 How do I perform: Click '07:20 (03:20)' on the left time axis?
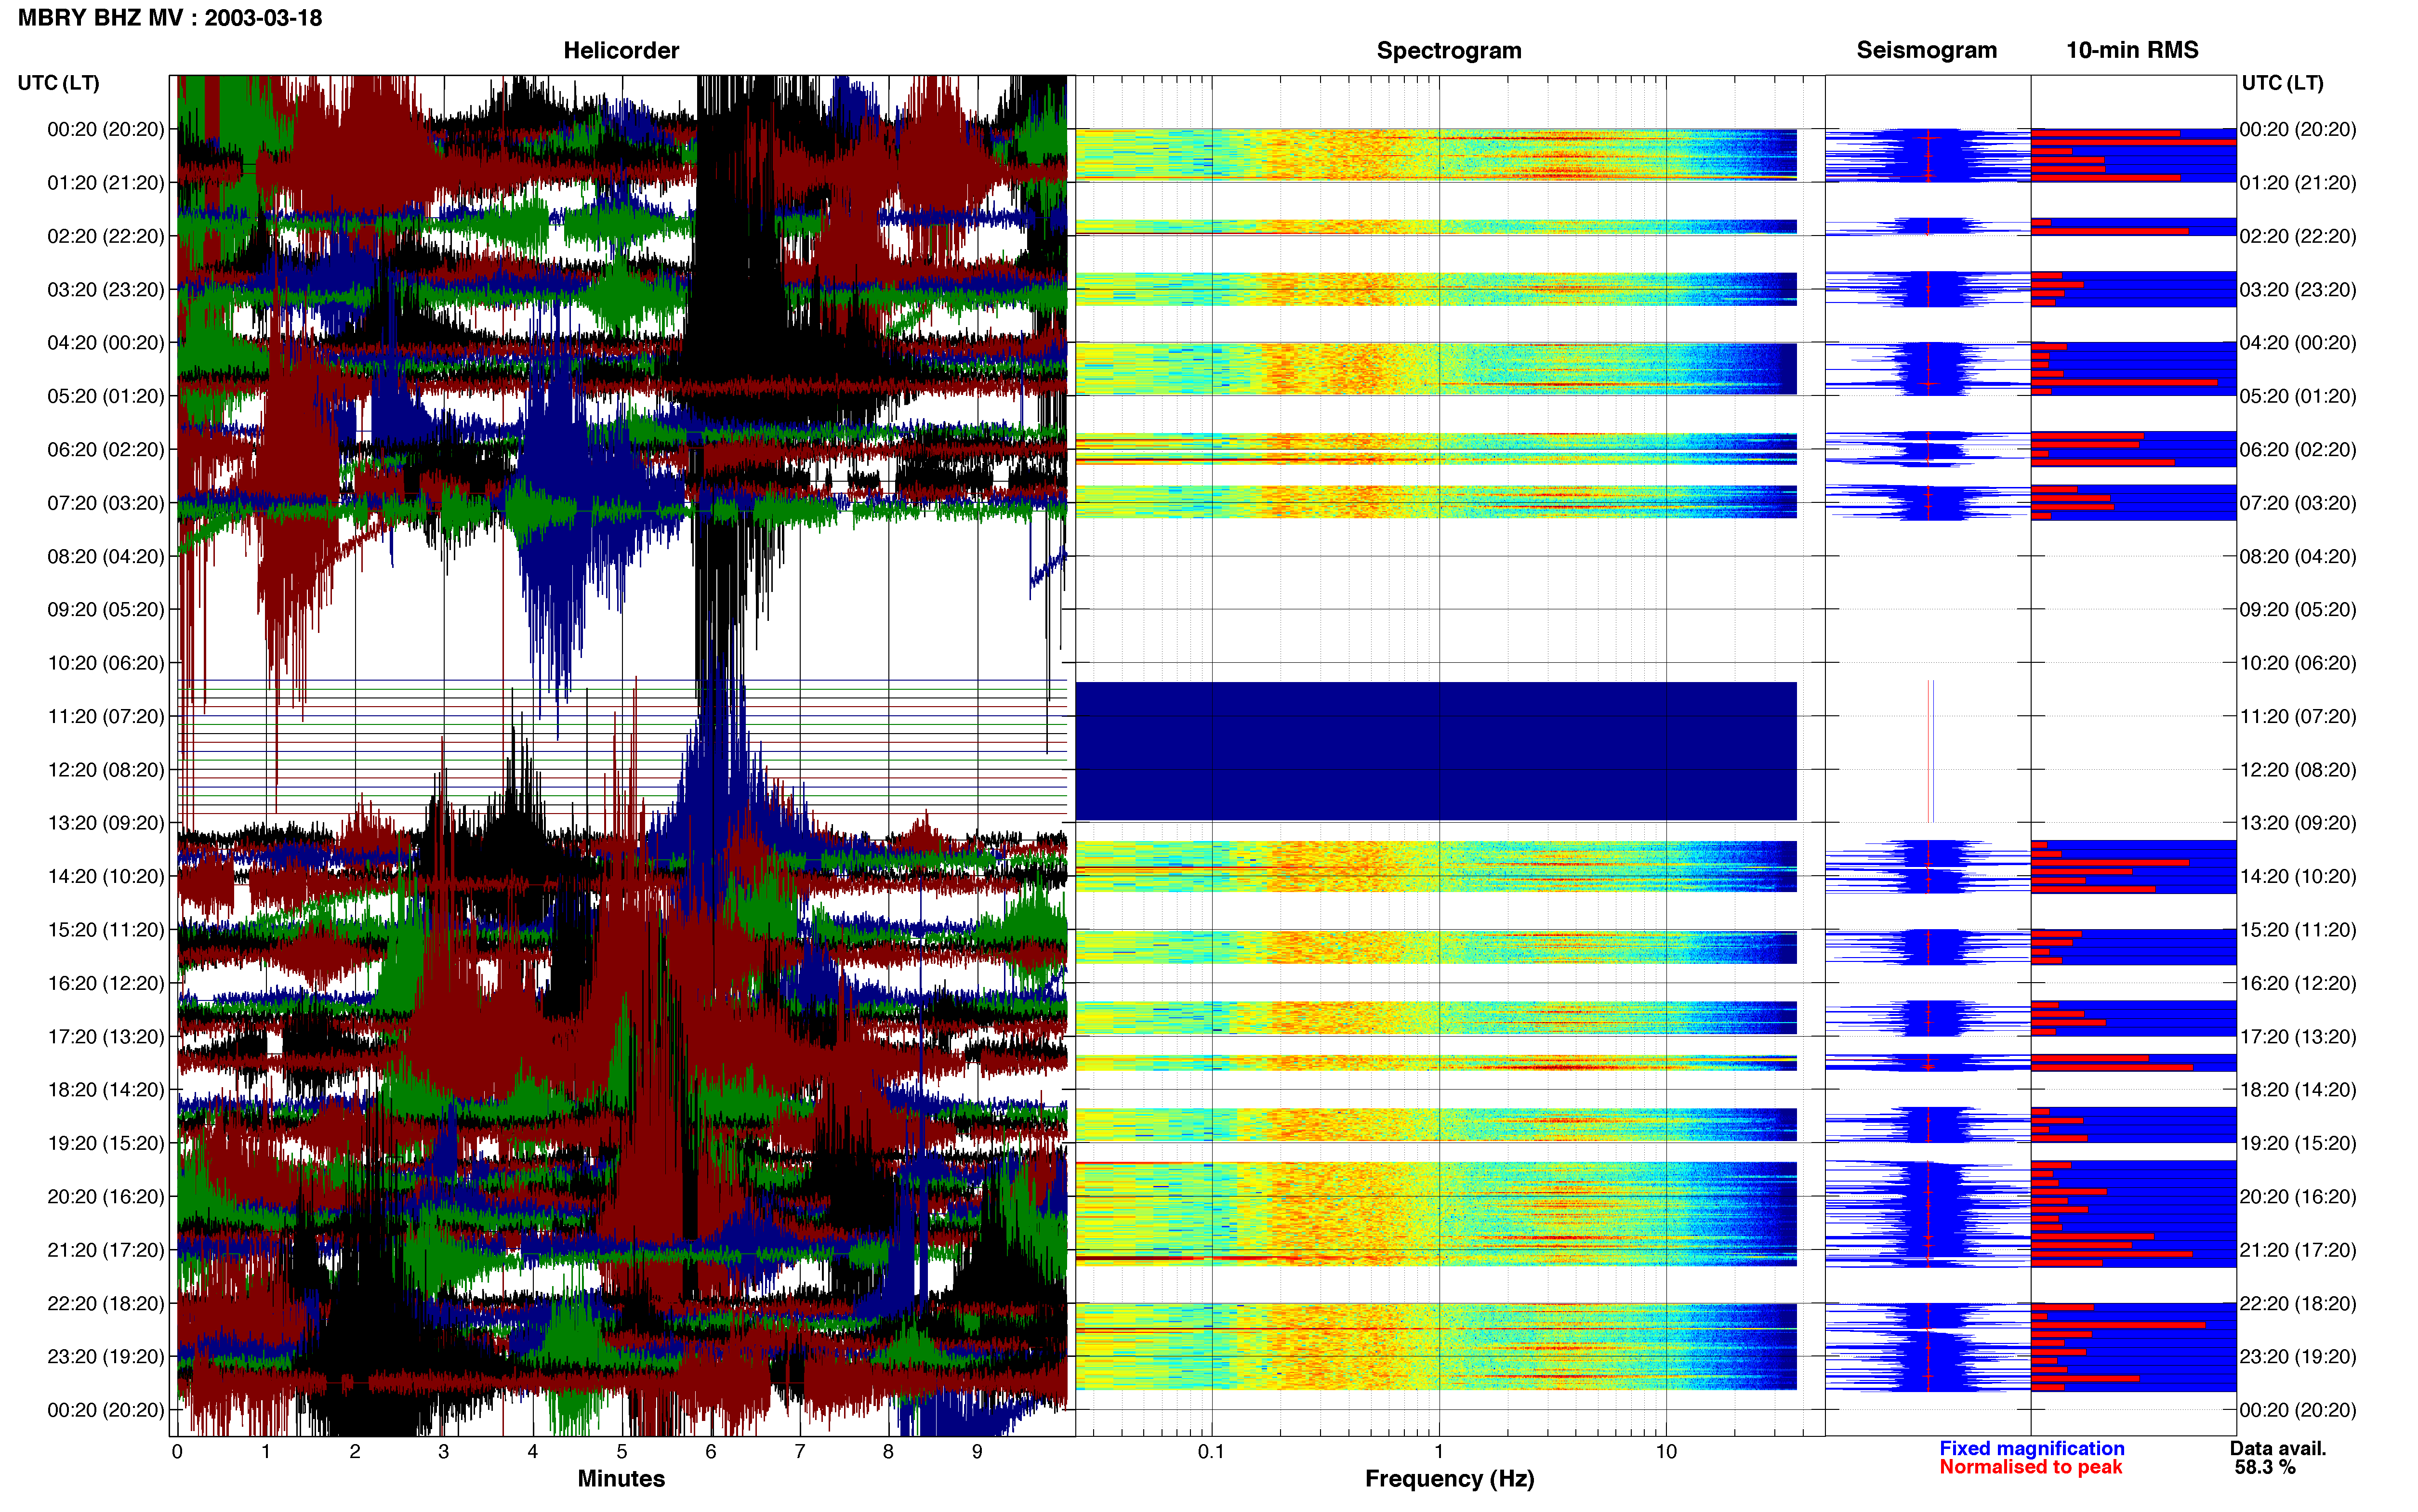coord(106,503)
